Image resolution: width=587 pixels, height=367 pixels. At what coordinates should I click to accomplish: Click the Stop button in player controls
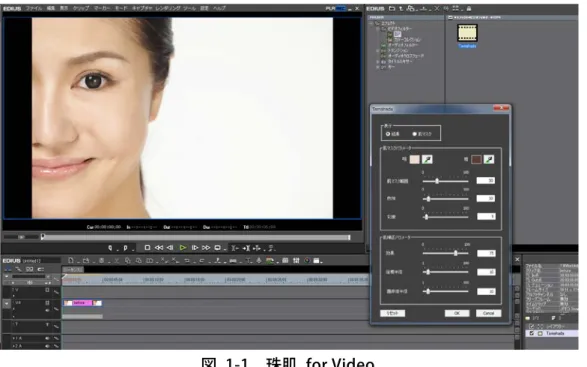[147, 248]
